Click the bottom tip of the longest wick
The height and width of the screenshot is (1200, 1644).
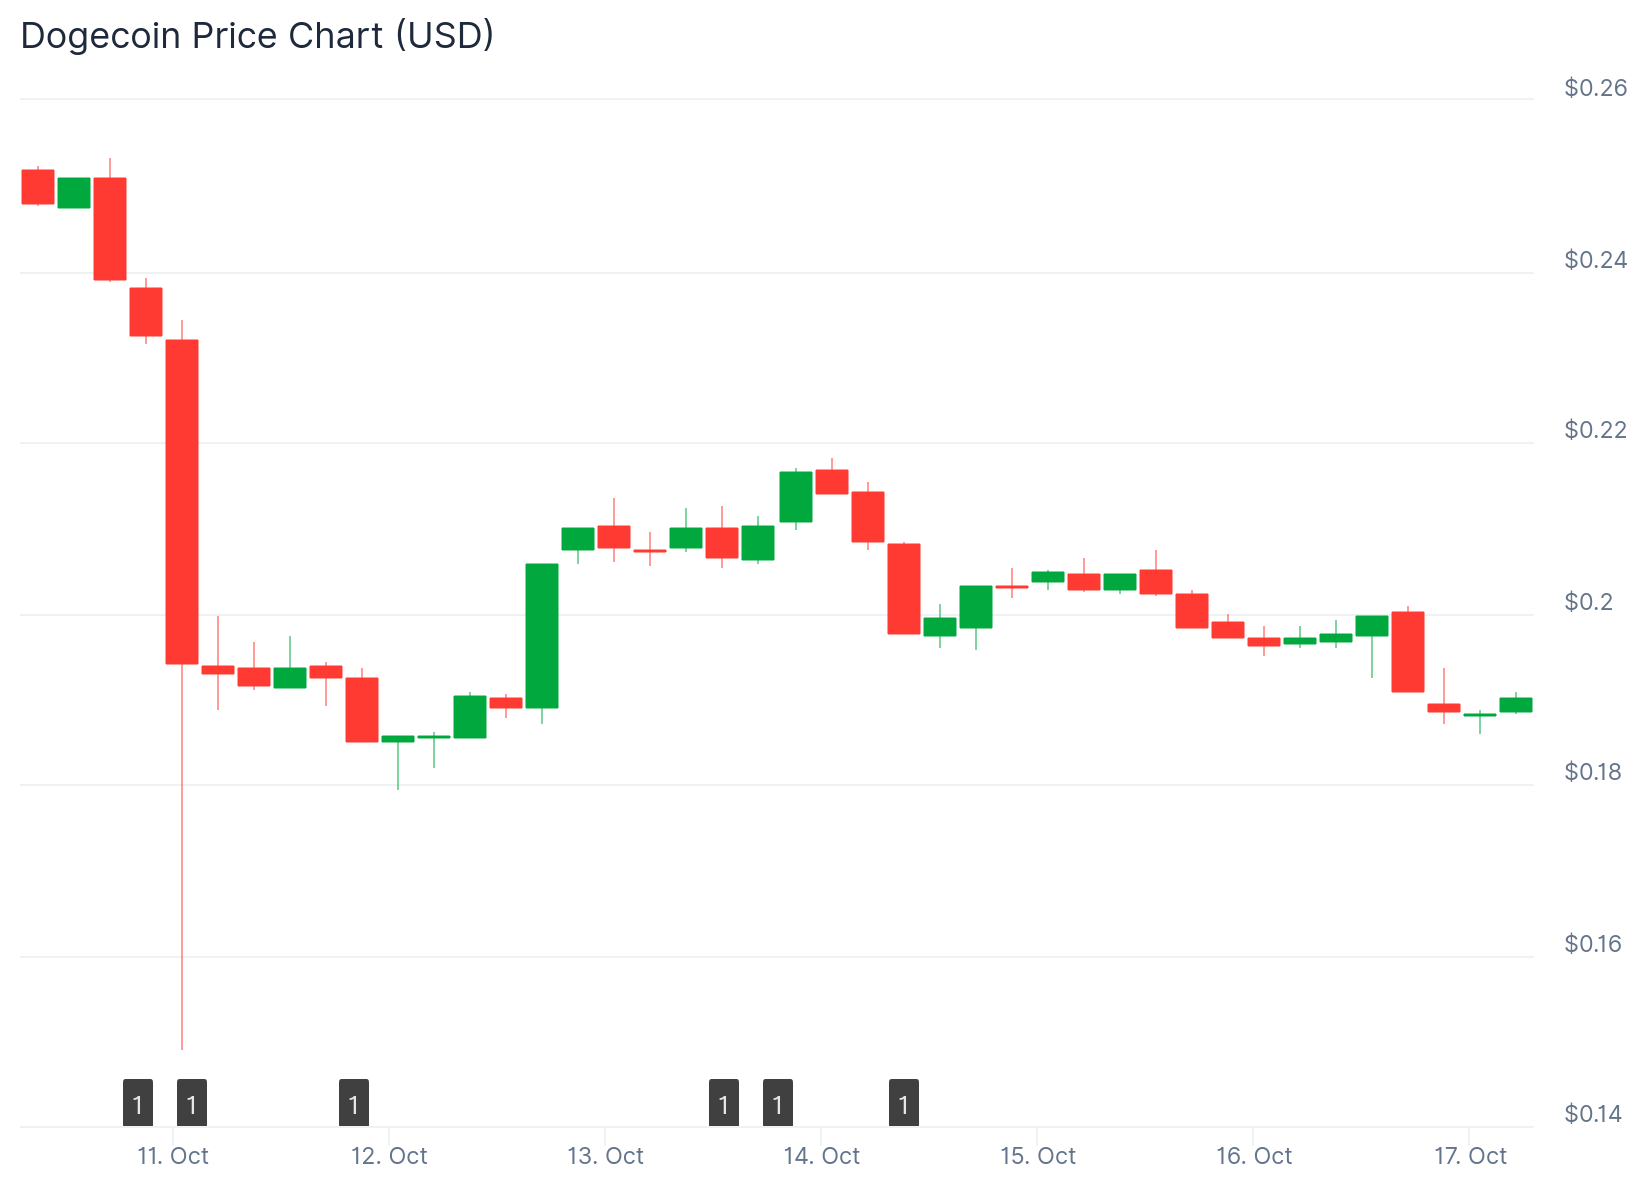(x=182, y=1048)
